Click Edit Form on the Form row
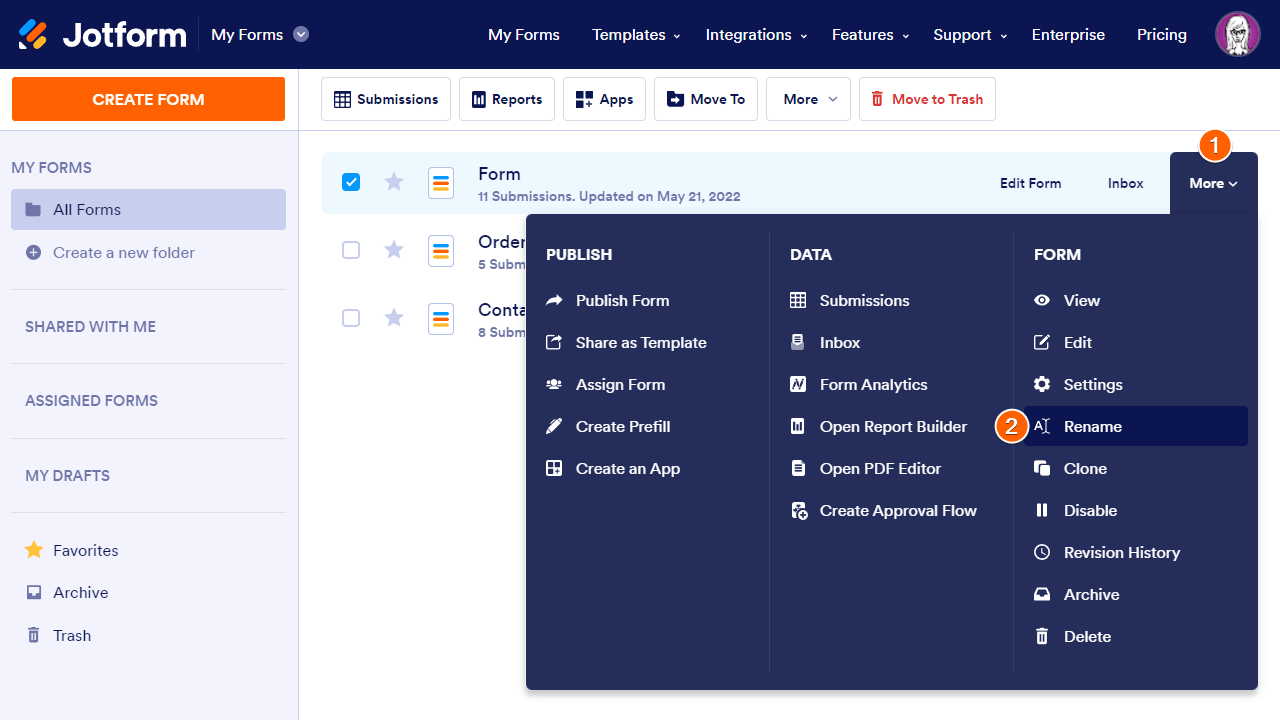This screenshot has width=1280, height=720. [x=1030, y=183]
